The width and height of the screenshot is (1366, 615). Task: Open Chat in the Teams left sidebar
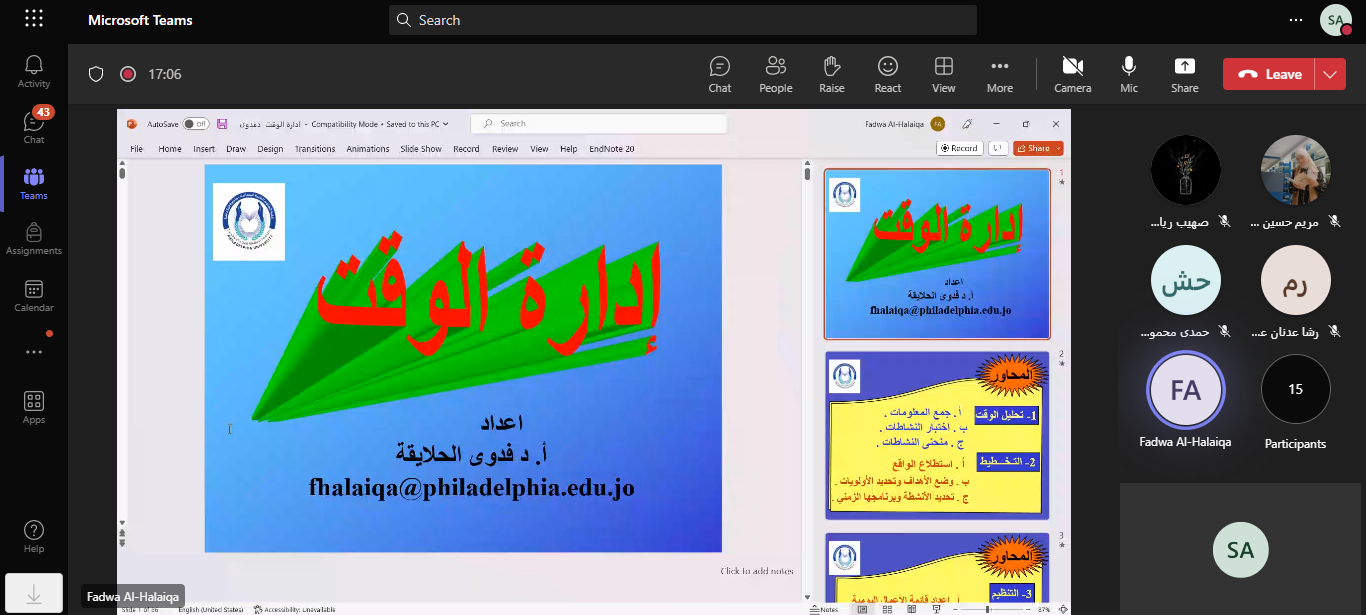click(x=34, y=127)
